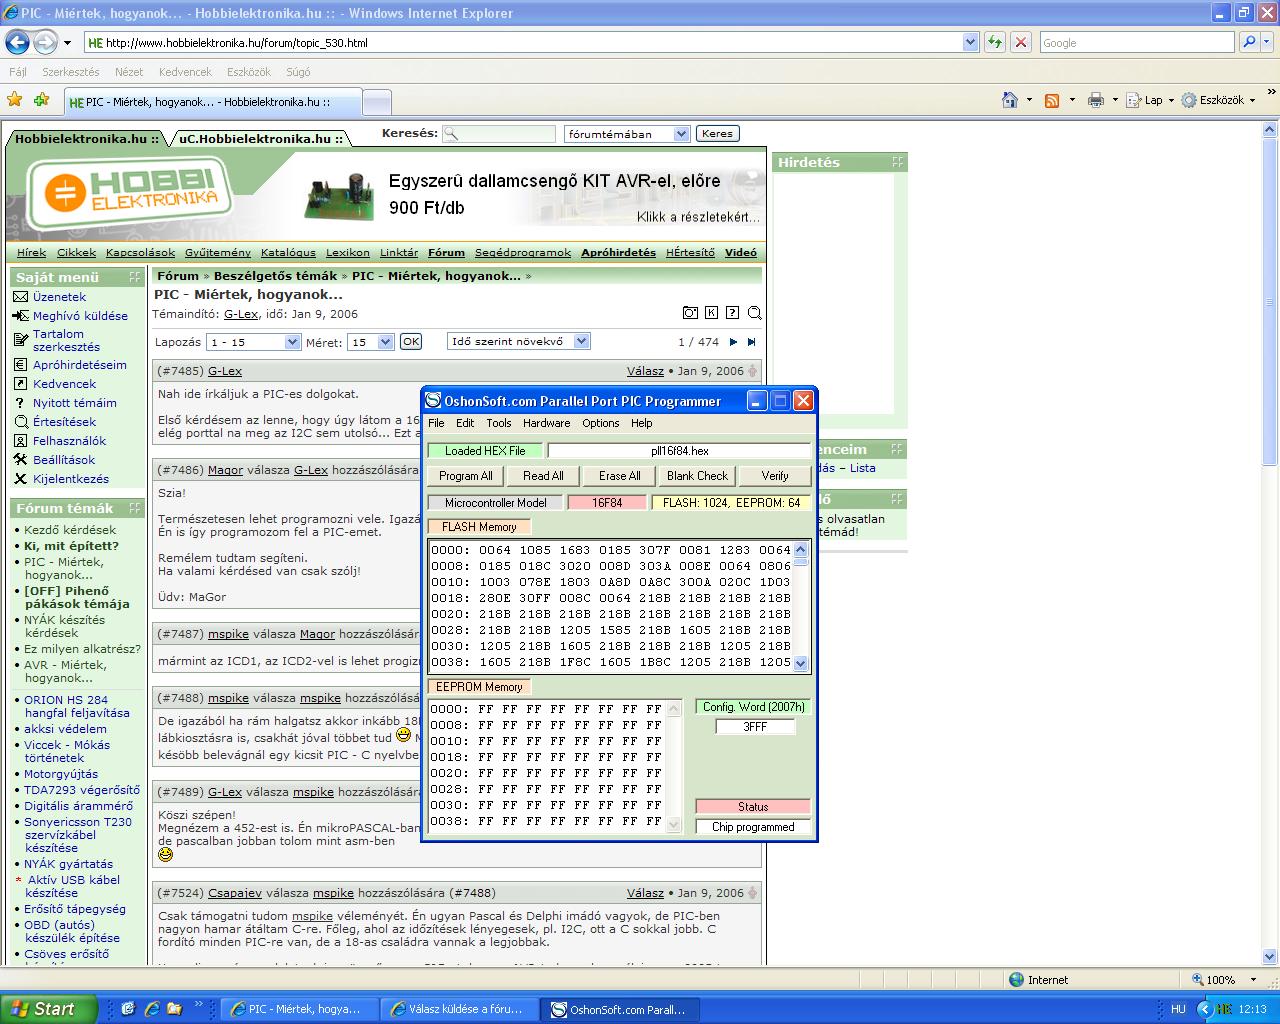Image resolution: width=1280 pixels, height=1024 pixels.
Task: Click the envelope icon beside Üzenetek
Action: (20, 297)
